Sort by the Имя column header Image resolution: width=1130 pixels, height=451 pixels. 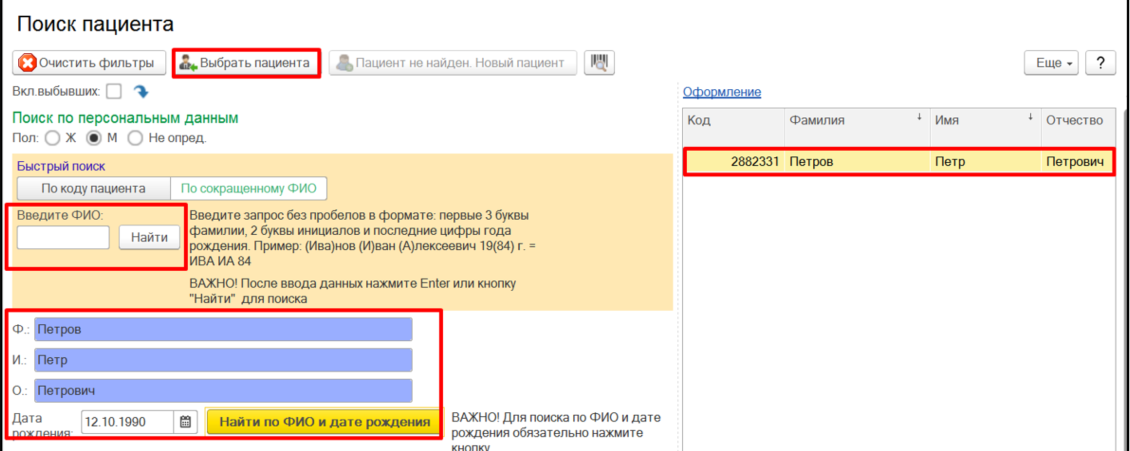[985, 120]
